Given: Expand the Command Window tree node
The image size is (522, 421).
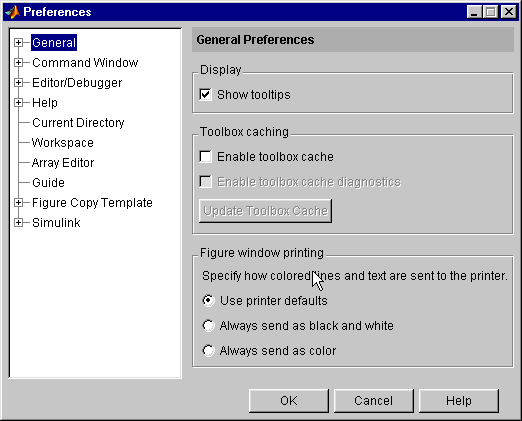Looking at the screenshot, I should pyautogui.click(x=19, y=63).
